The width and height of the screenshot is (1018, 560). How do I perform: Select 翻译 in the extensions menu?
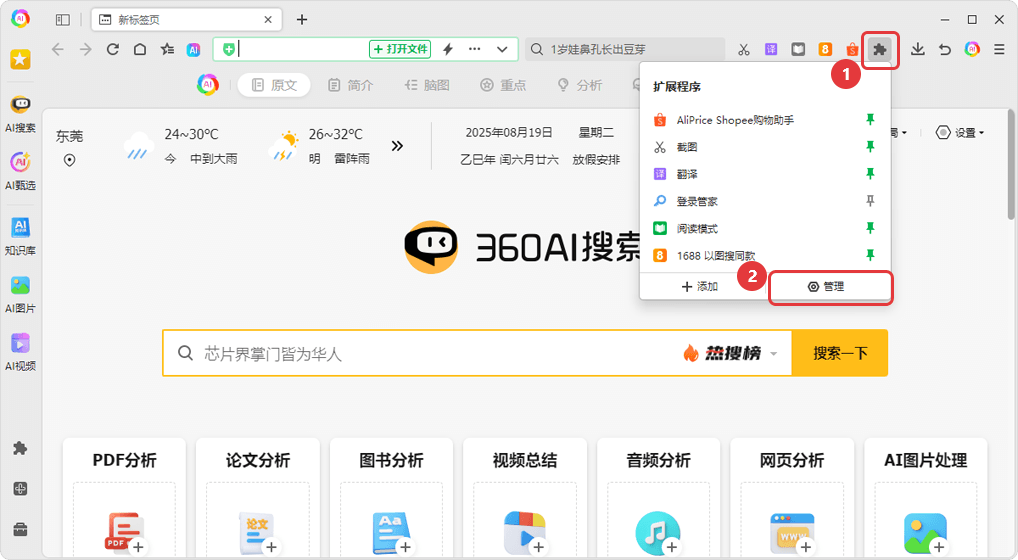(688, 174)
